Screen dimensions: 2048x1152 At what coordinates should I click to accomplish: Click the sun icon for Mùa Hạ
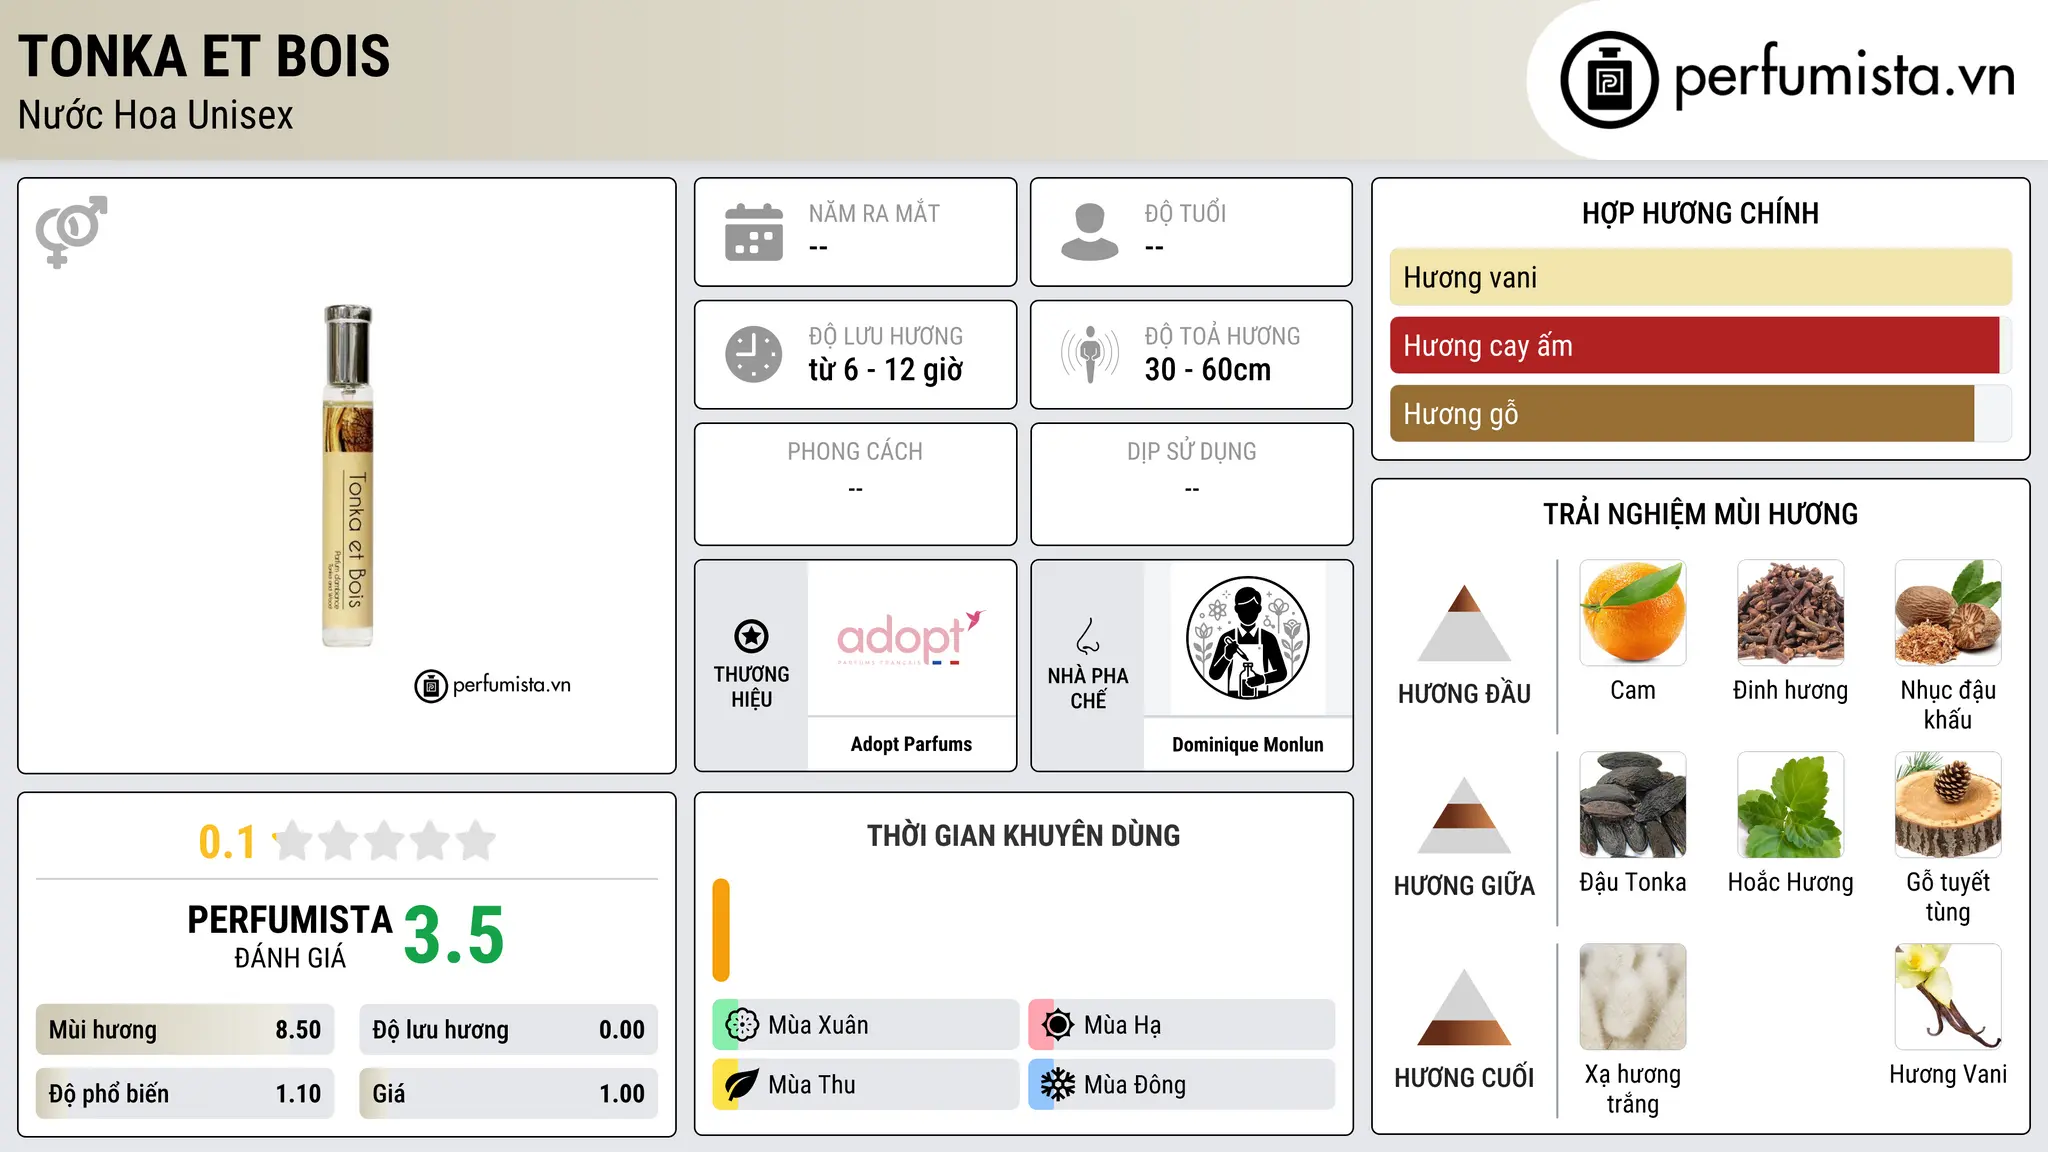(x=1058, y=1025)
